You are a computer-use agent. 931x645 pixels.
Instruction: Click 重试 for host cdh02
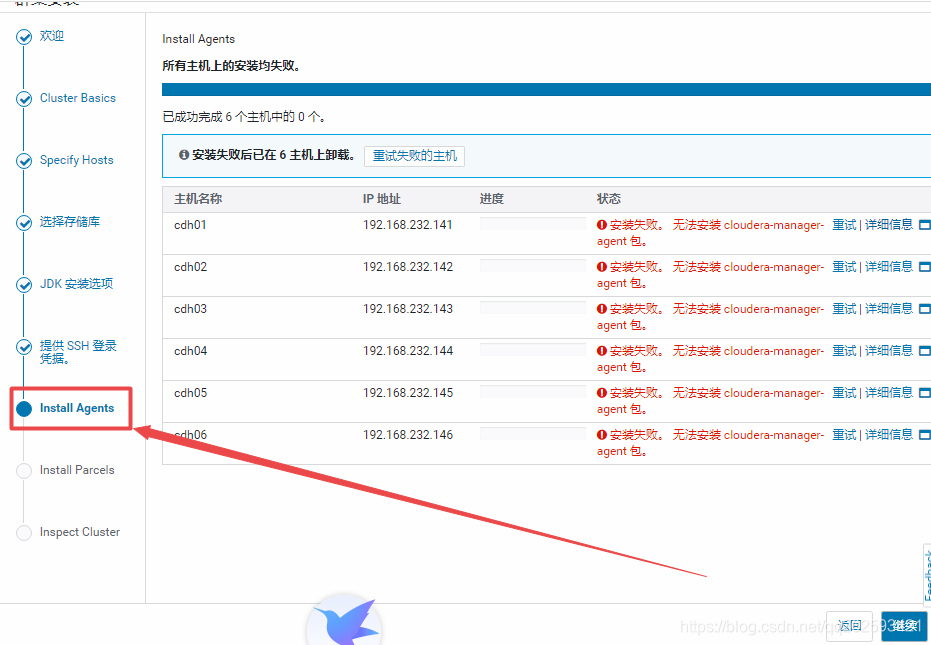click(844, 267)
